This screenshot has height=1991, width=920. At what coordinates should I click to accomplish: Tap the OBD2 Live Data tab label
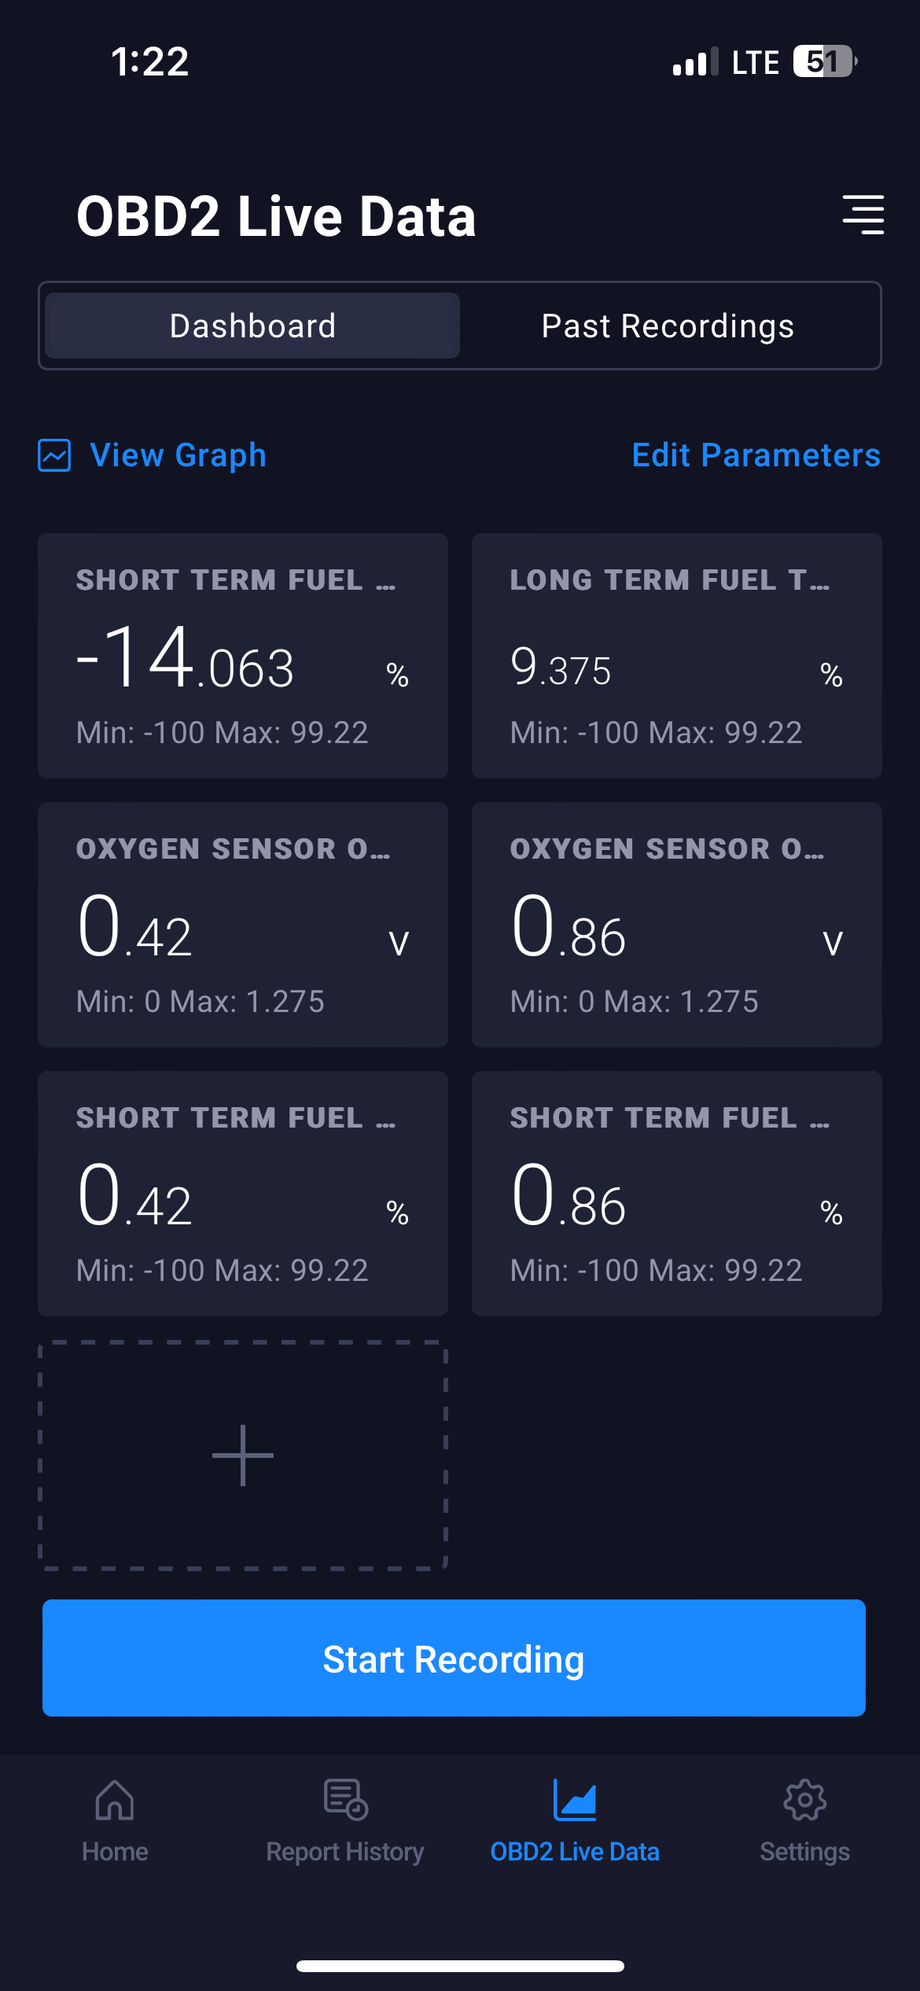click(575, 1852)
